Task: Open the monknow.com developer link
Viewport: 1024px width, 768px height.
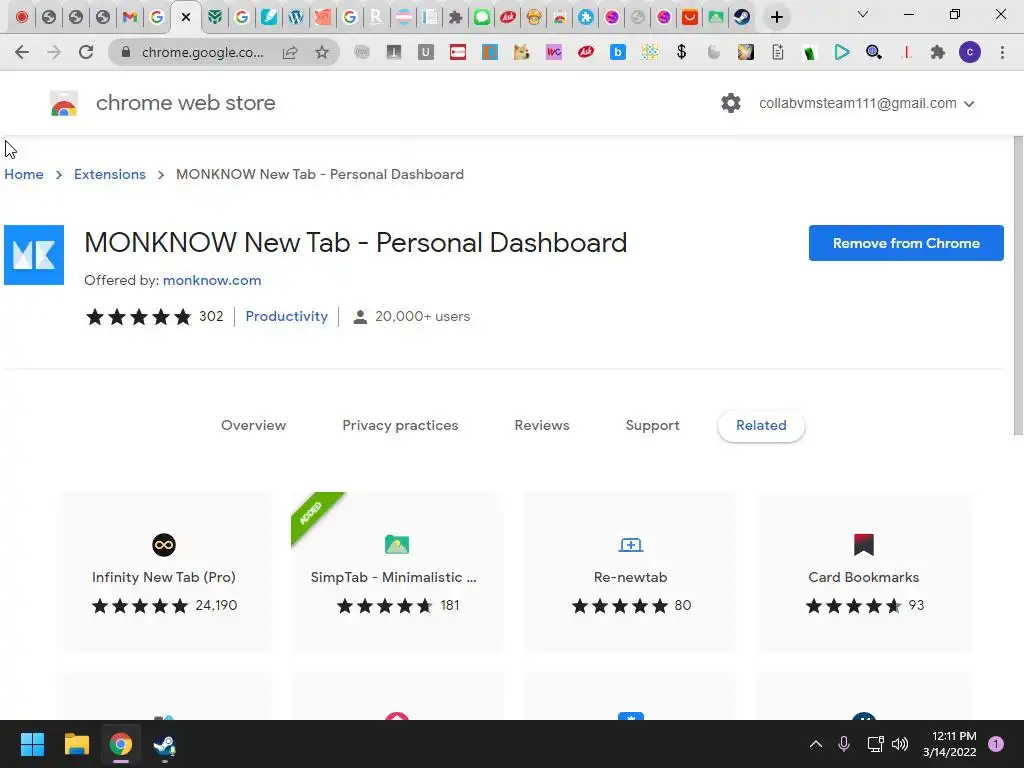Action: click(x=212, y=280)
